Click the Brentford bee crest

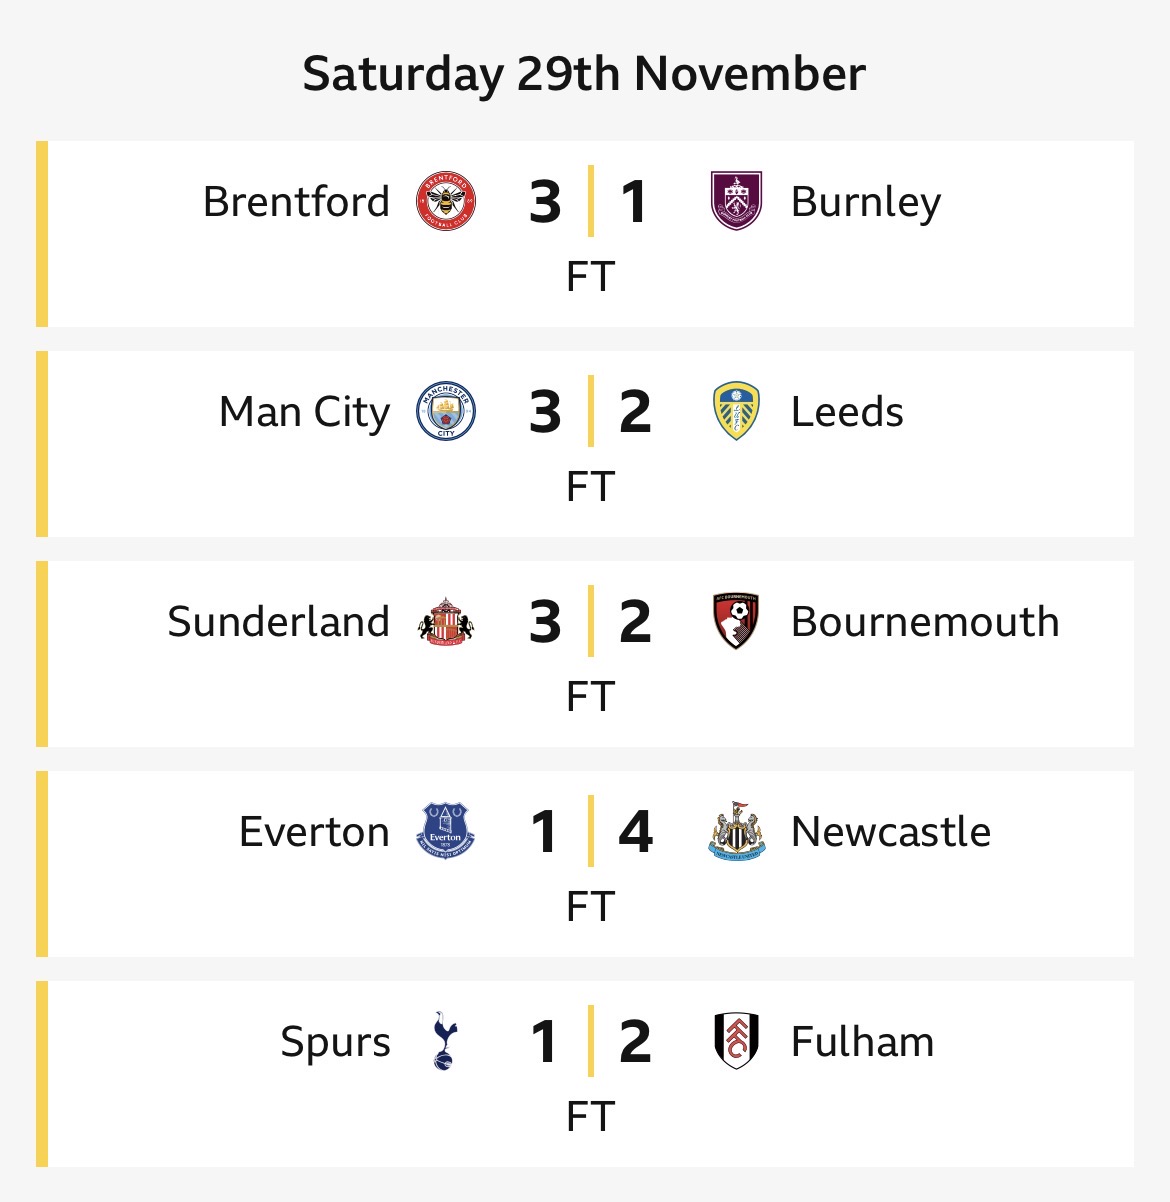click(x=446, y=201)
